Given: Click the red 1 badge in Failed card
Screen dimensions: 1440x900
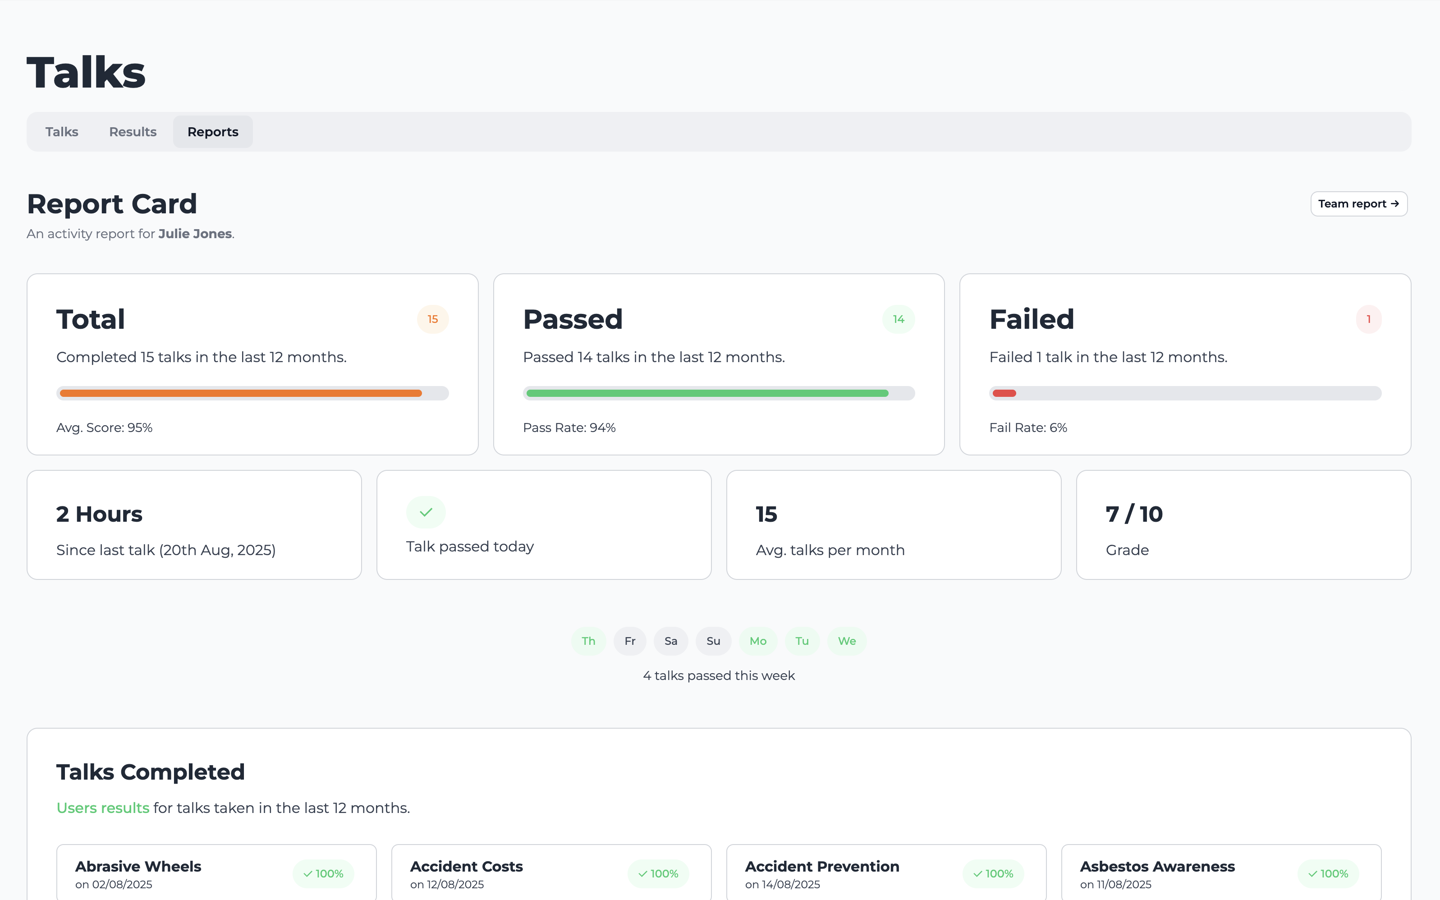Looking at the screenshot, I should [x=1368, y=319].
